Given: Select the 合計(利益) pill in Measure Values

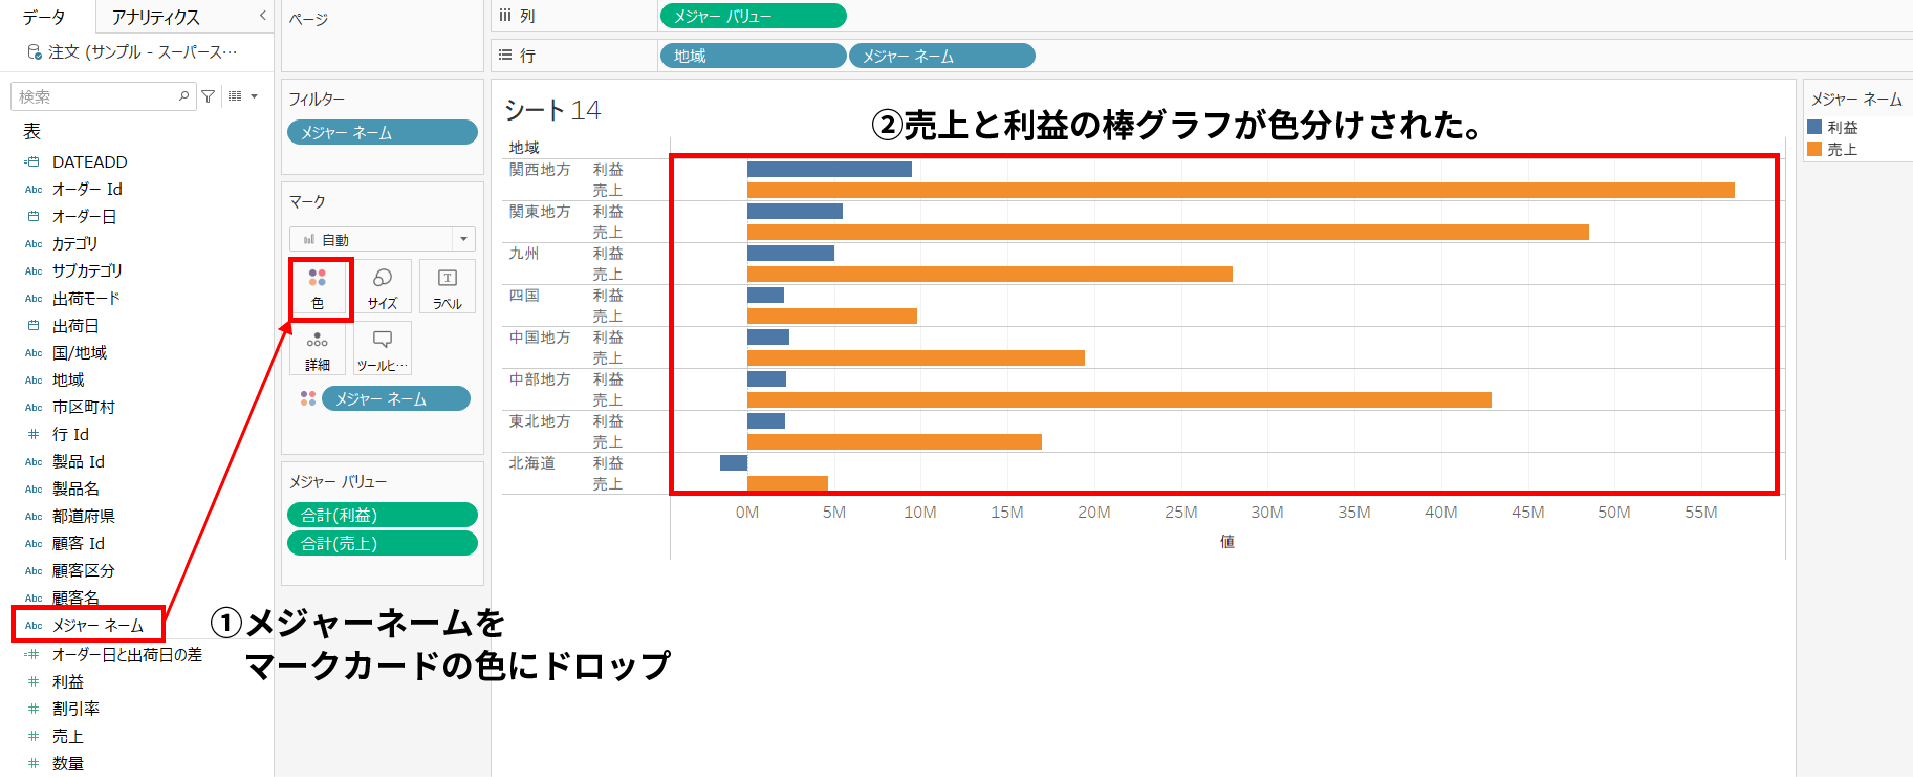Looking at the screenshot, I should tap(382, 515).
